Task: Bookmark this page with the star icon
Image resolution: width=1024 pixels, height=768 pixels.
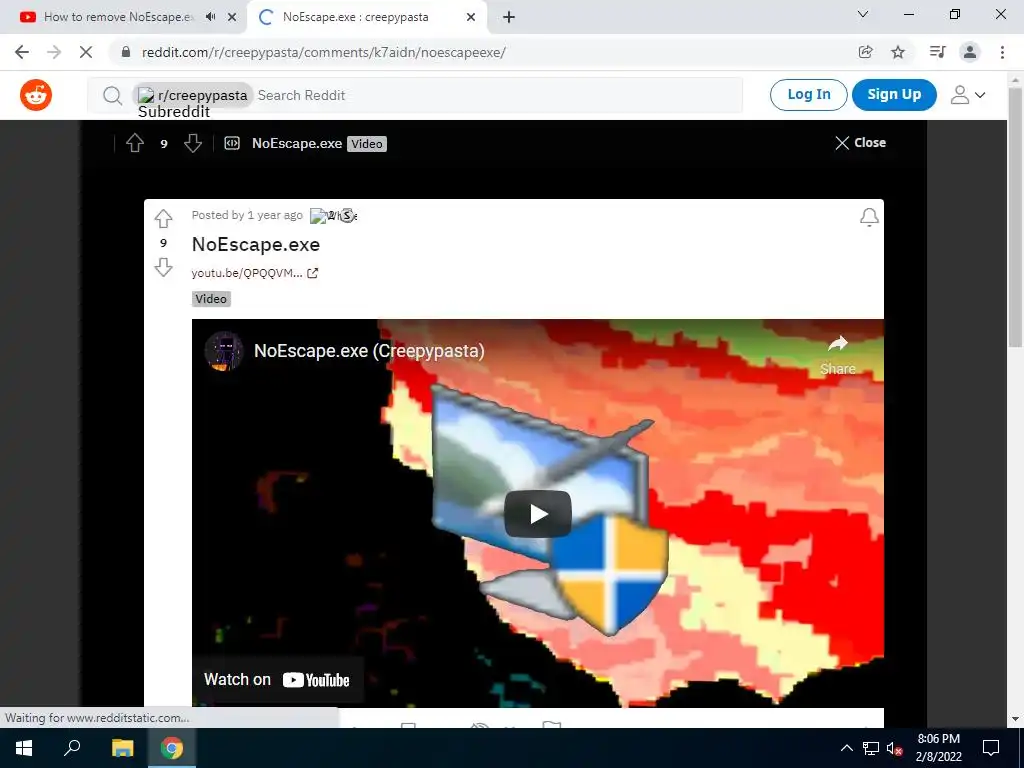Action: [x=898, y=52]
